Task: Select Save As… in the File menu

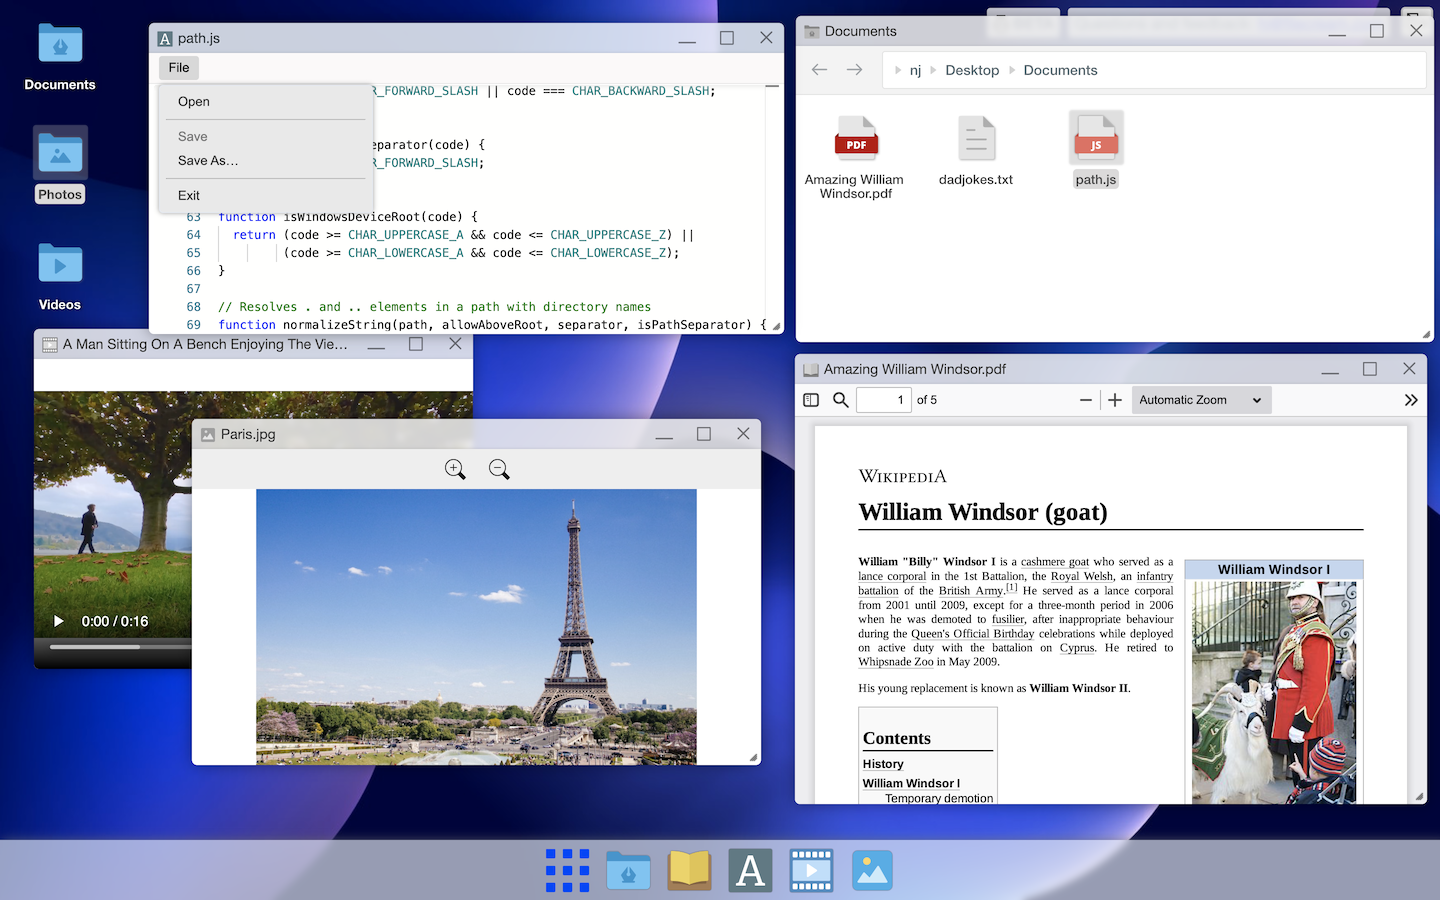Action: tap(208, 161)
